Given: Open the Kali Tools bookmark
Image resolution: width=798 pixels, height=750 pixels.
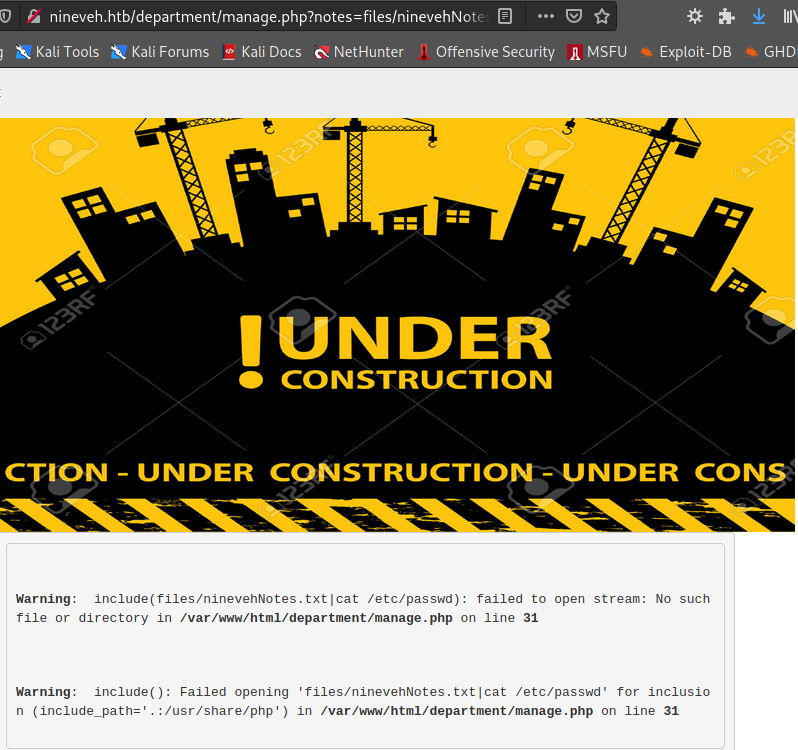Looking at the screenshot, I should pyautogui.click(x=58, y=52).
